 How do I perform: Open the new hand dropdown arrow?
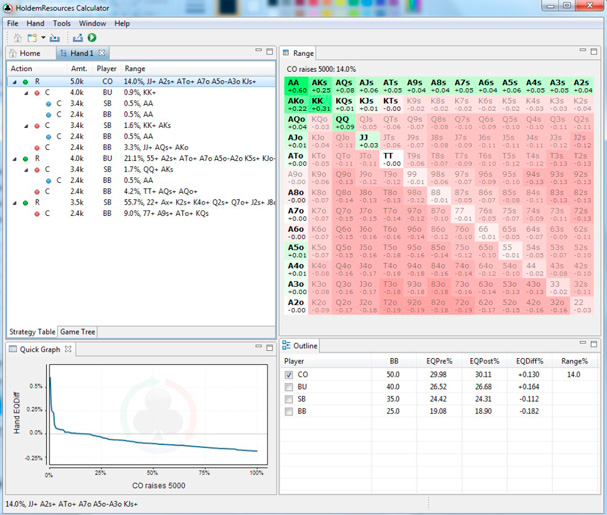click(x=42, y=37)
